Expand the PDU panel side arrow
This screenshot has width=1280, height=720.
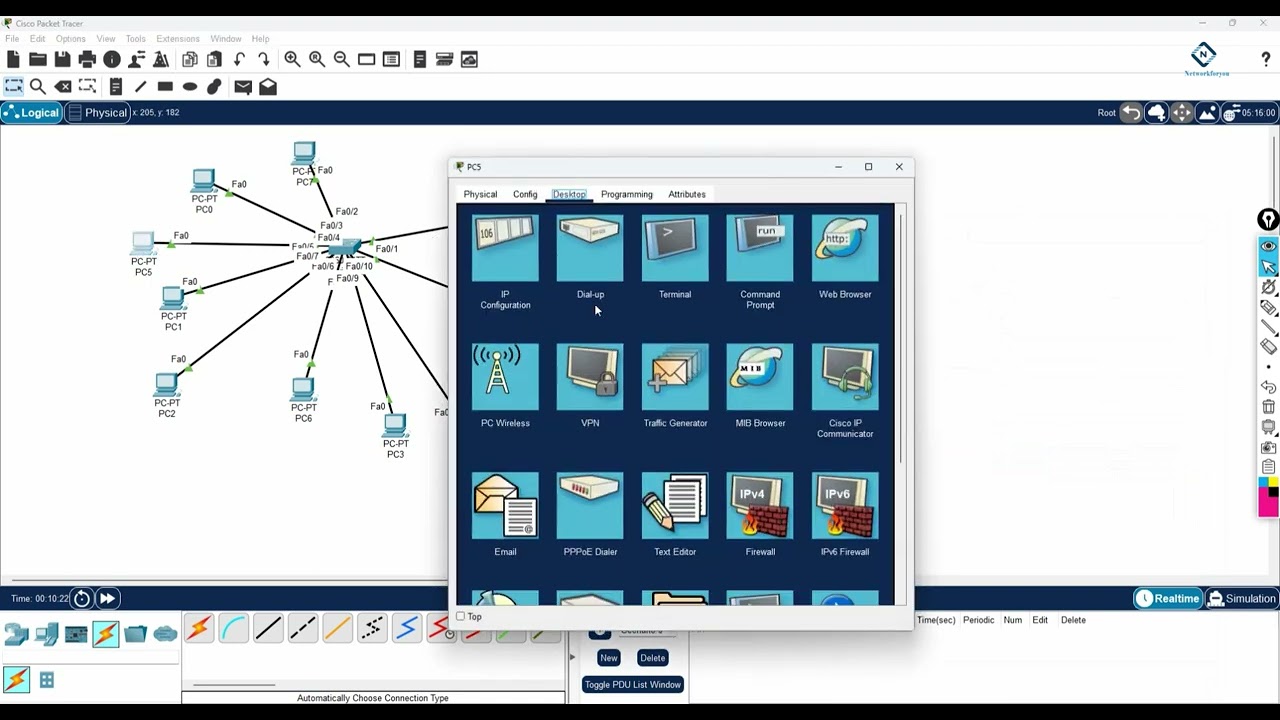pyautogui.click(x=572, y=657)
